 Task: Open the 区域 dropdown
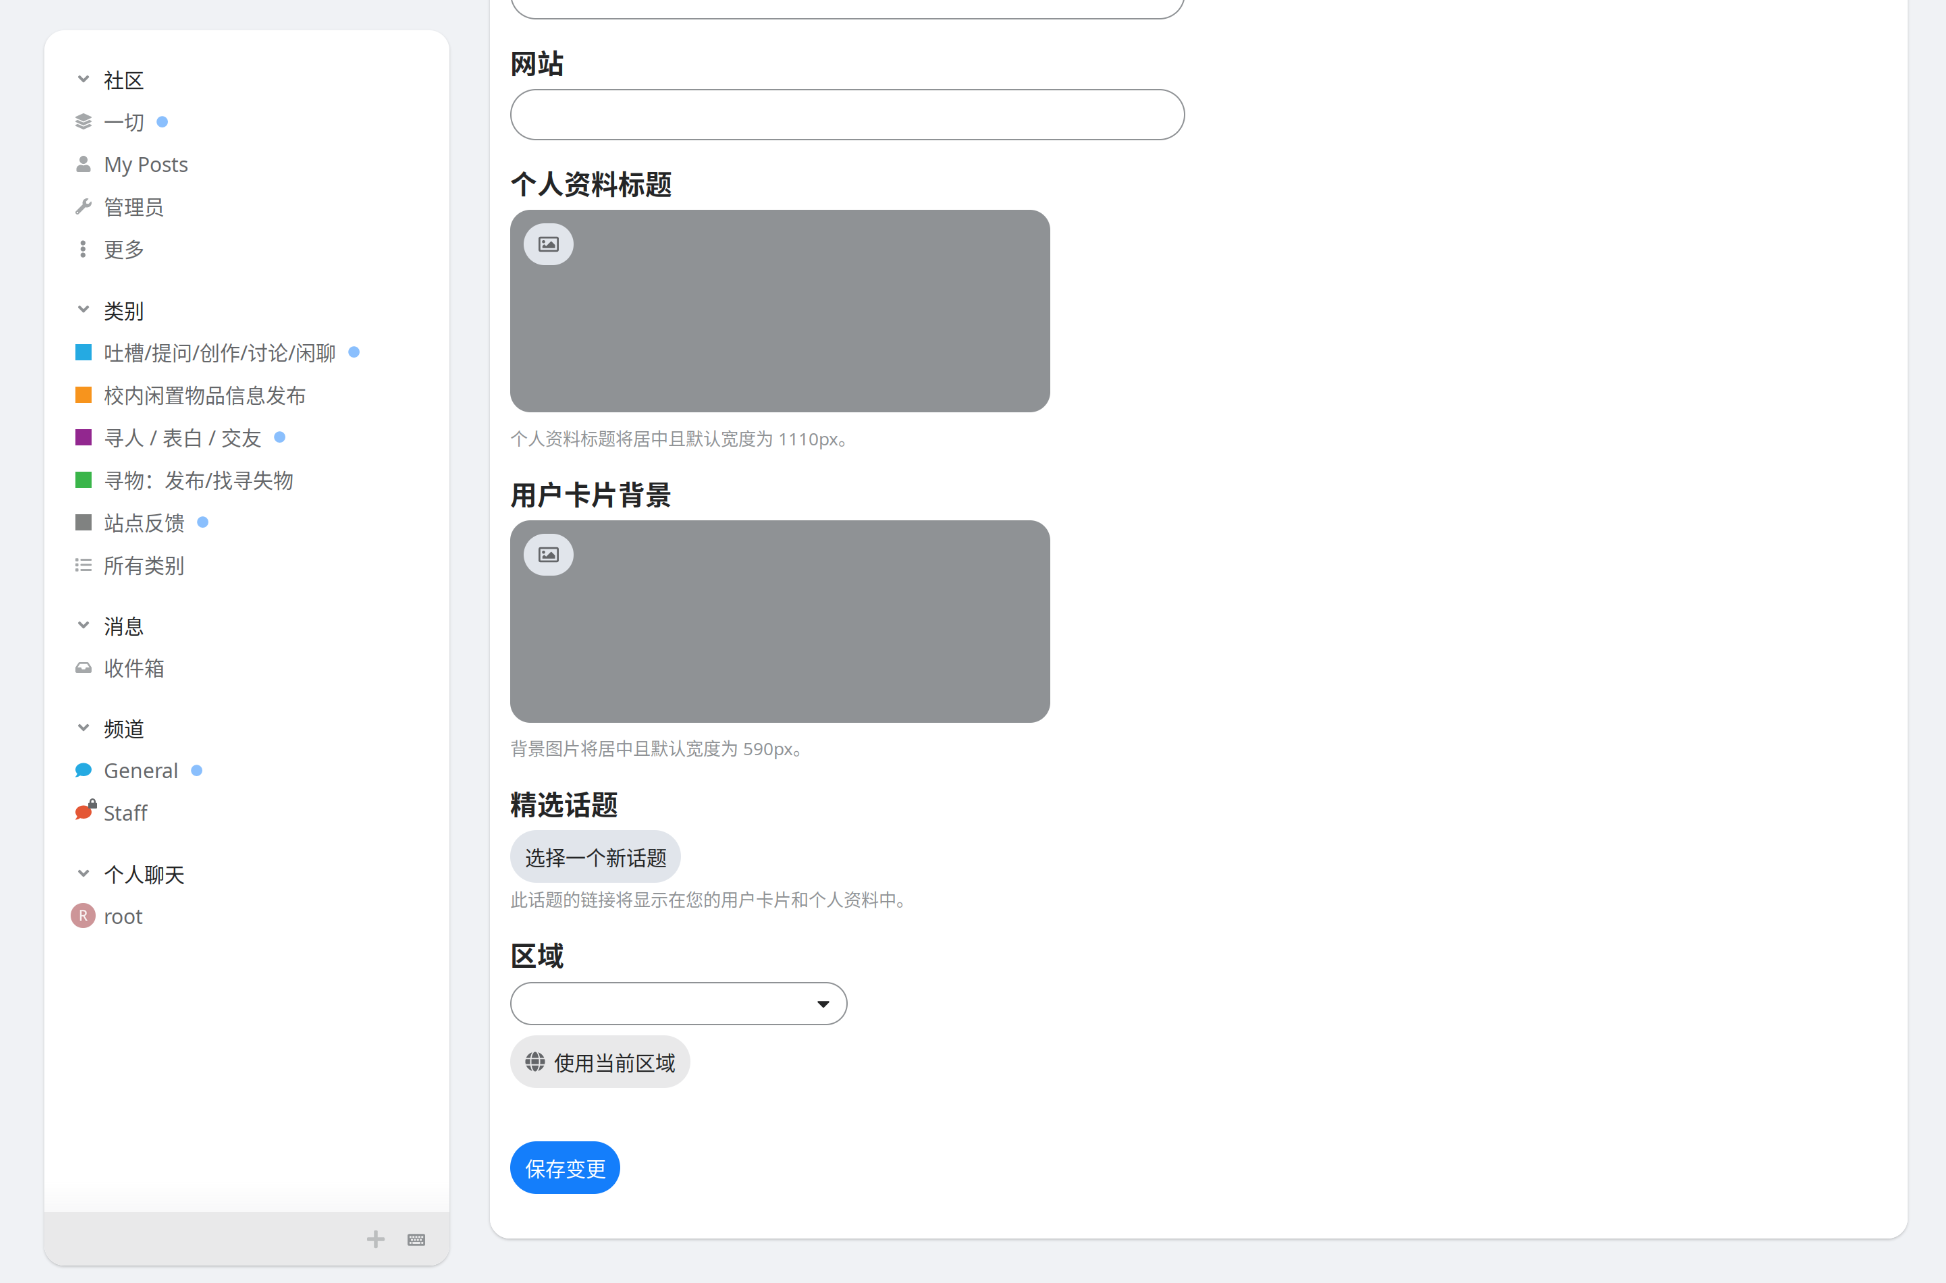click(678, 1004)
